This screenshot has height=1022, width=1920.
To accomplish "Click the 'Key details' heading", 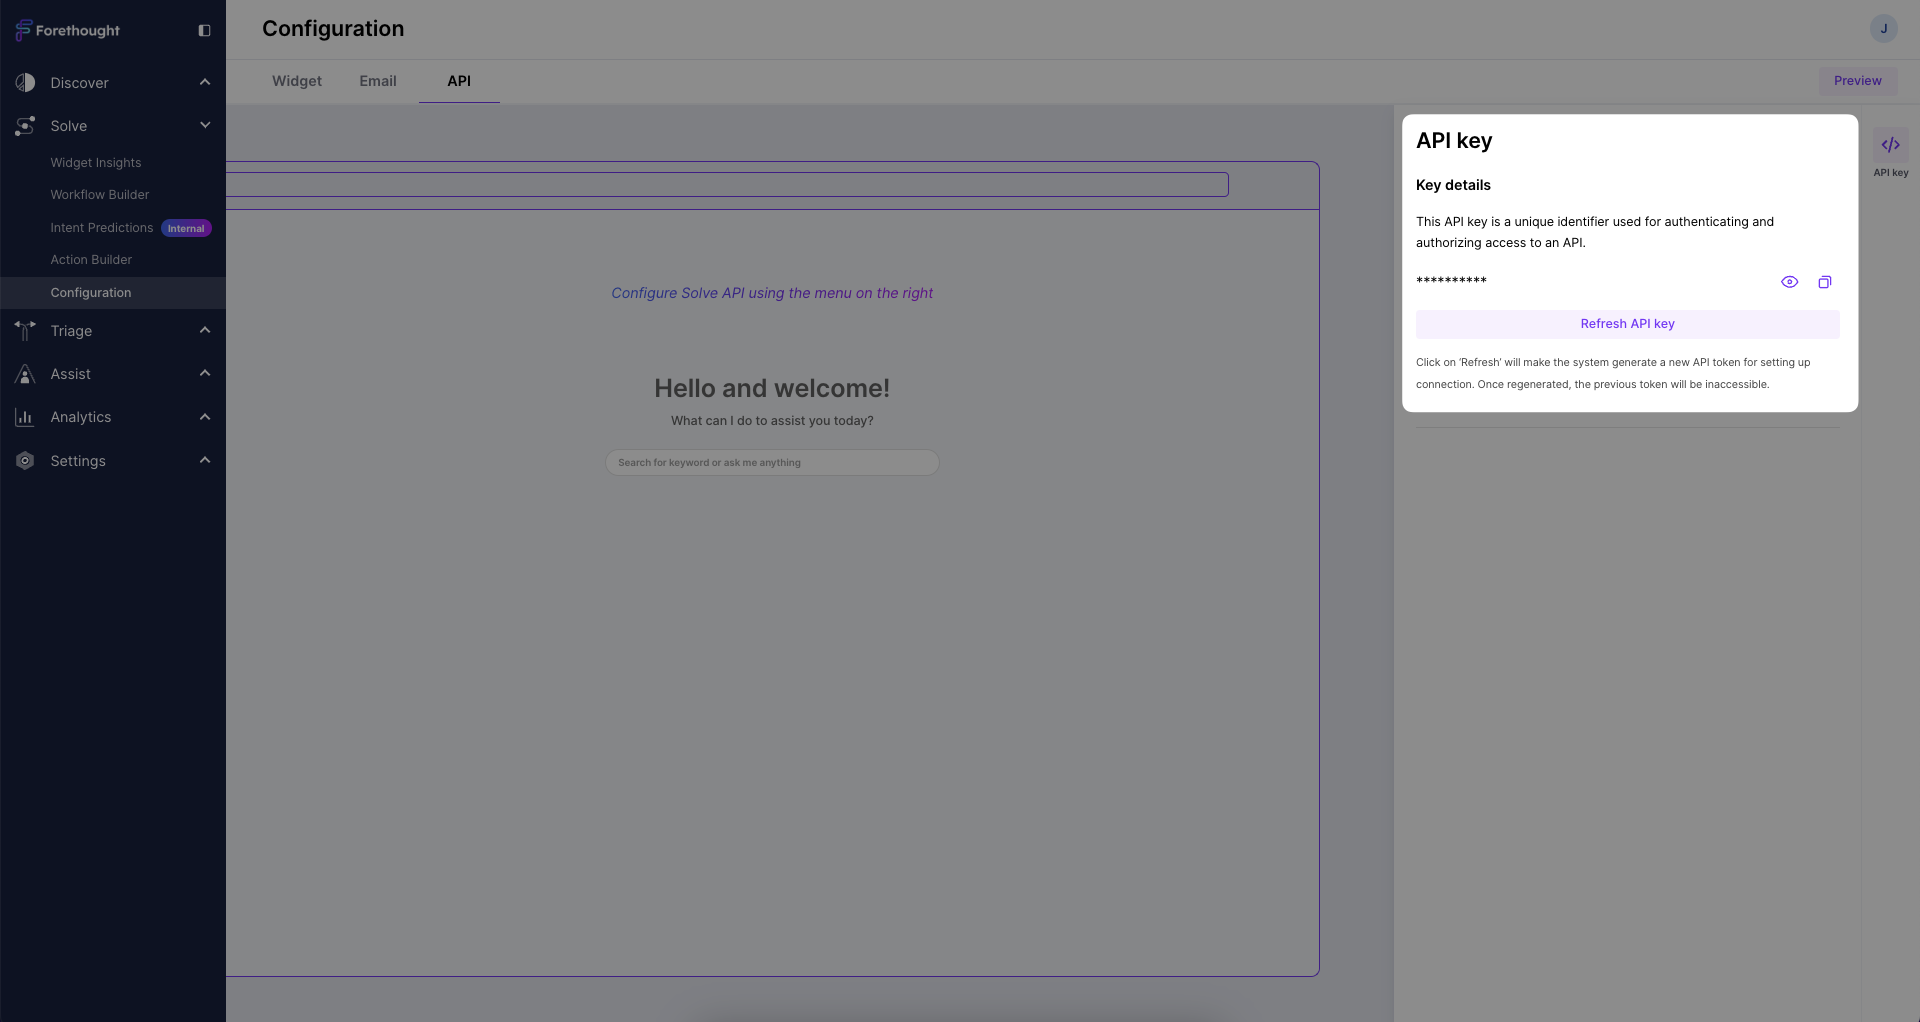I will click(x=1453, y=185).
